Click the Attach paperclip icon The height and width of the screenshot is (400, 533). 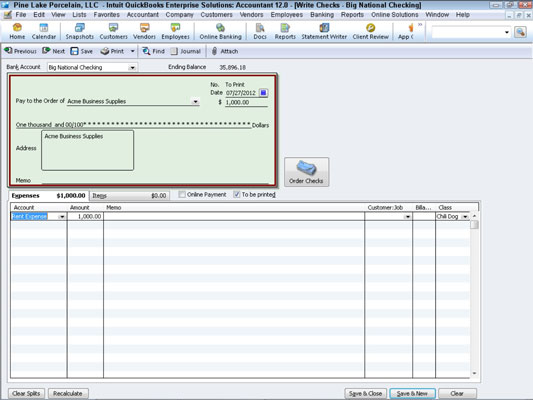tap(214, 51)
